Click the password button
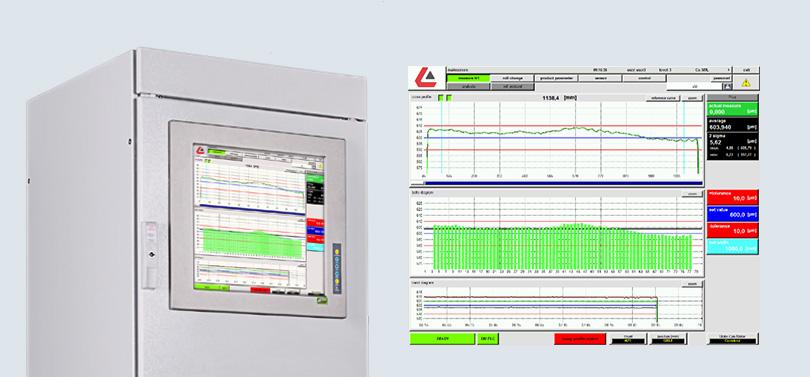 [721, 78]
